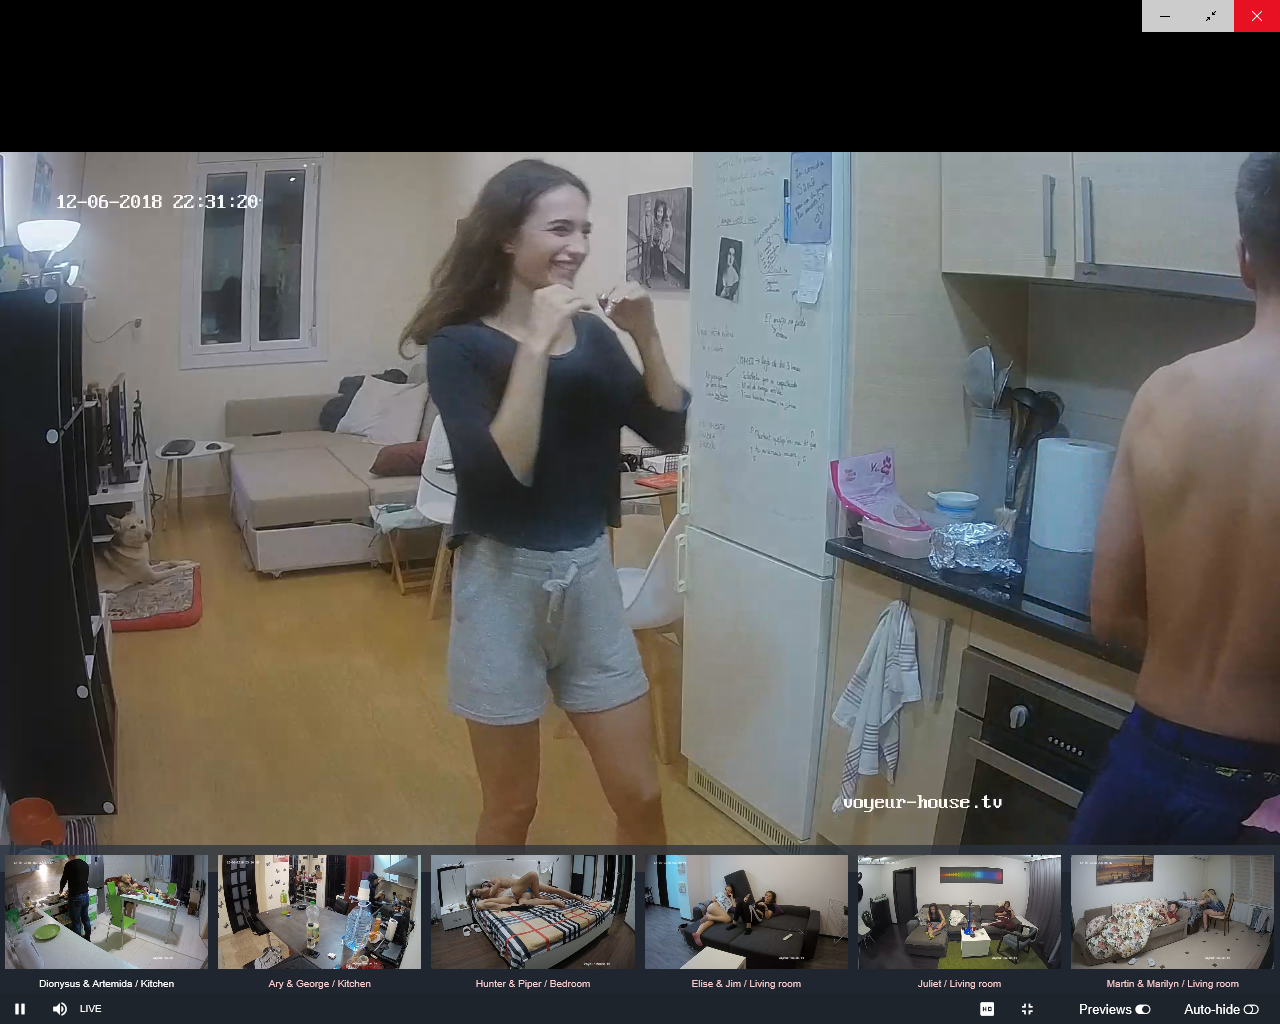This screenshot has width=1280, height=1024.
Task: Toggle the HD quality icon
Action: (x=987, y=1009)
